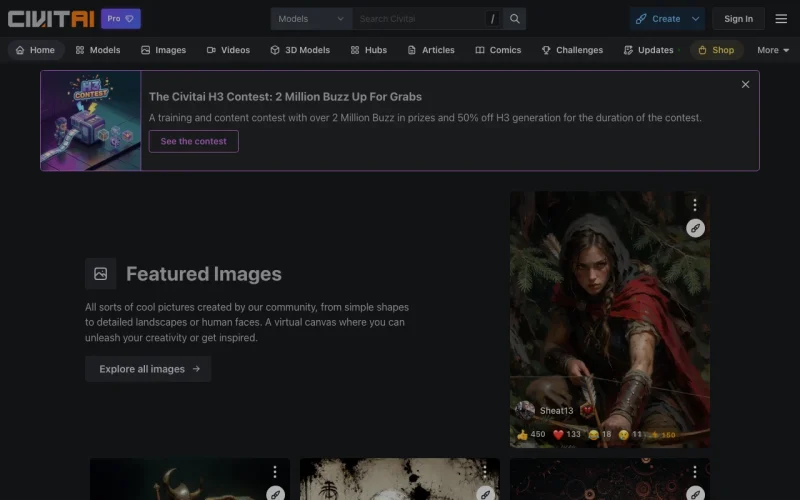Expand the More navigation dropdown

click(x=773, y=50)
